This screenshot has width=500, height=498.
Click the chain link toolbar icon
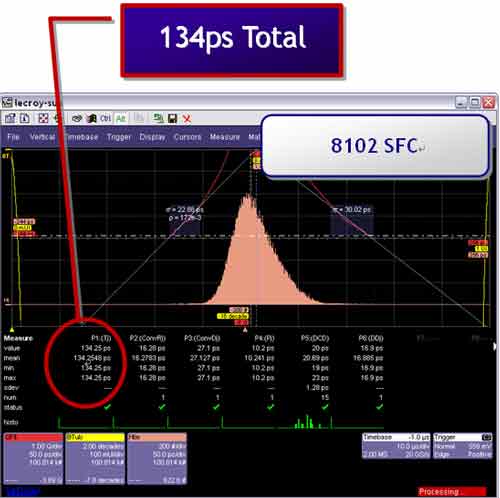[77, 118]
